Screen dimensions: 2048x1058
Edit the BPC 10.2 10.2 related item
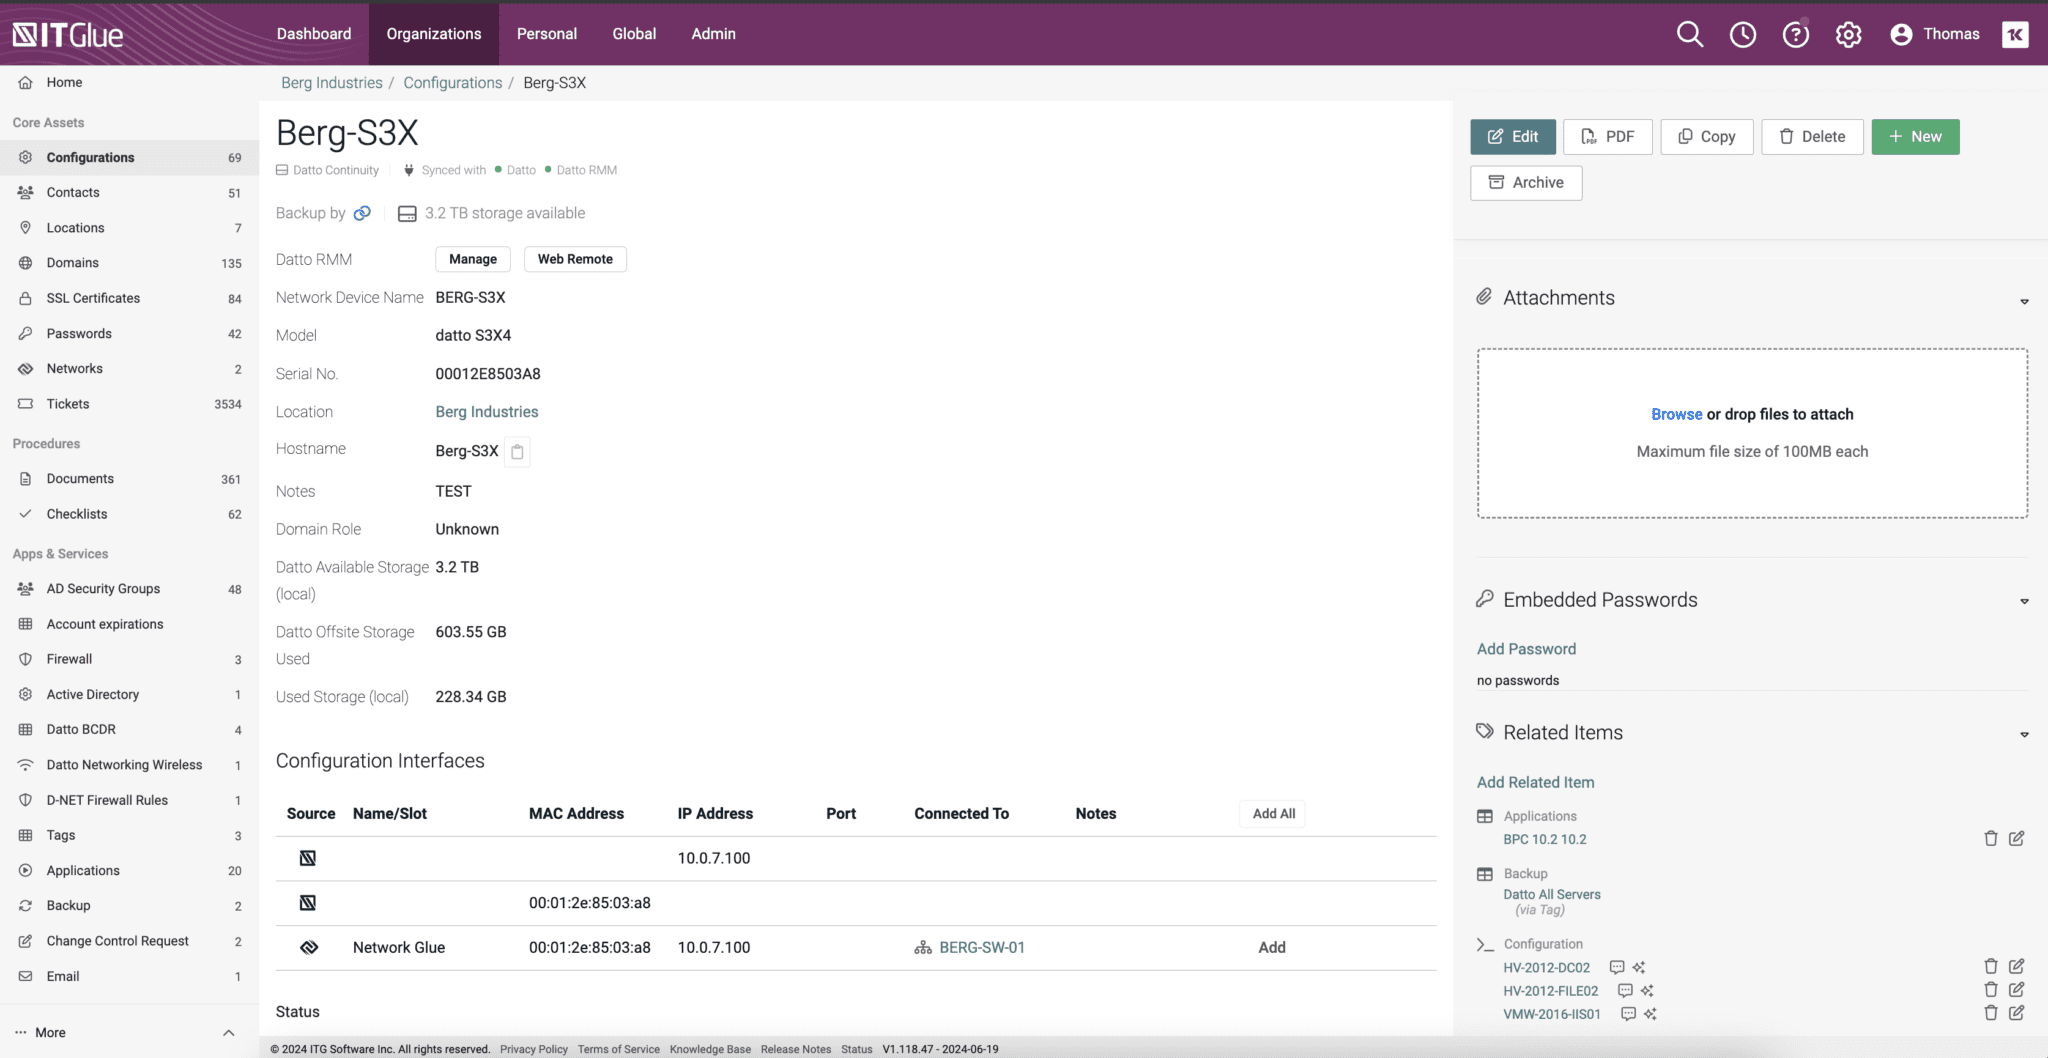[2018, 838]
